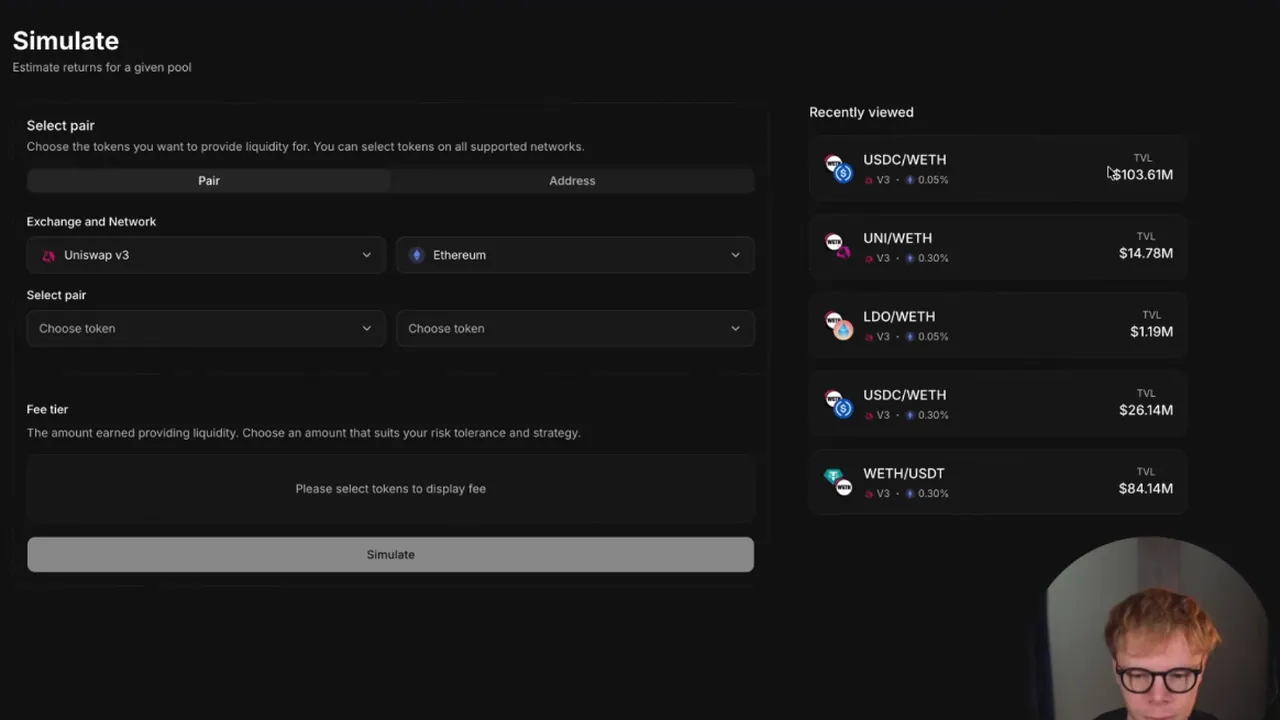
Task: Click the Uniswap v3 logo icon
Action: point(48,255)
